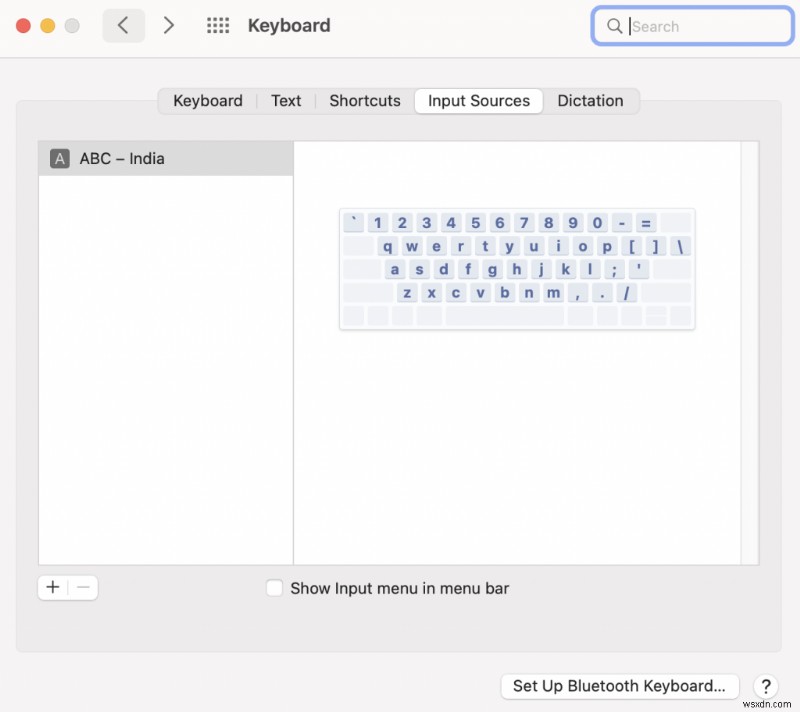
Task: Open help via the question mark icon
Action: click(766, 687)
